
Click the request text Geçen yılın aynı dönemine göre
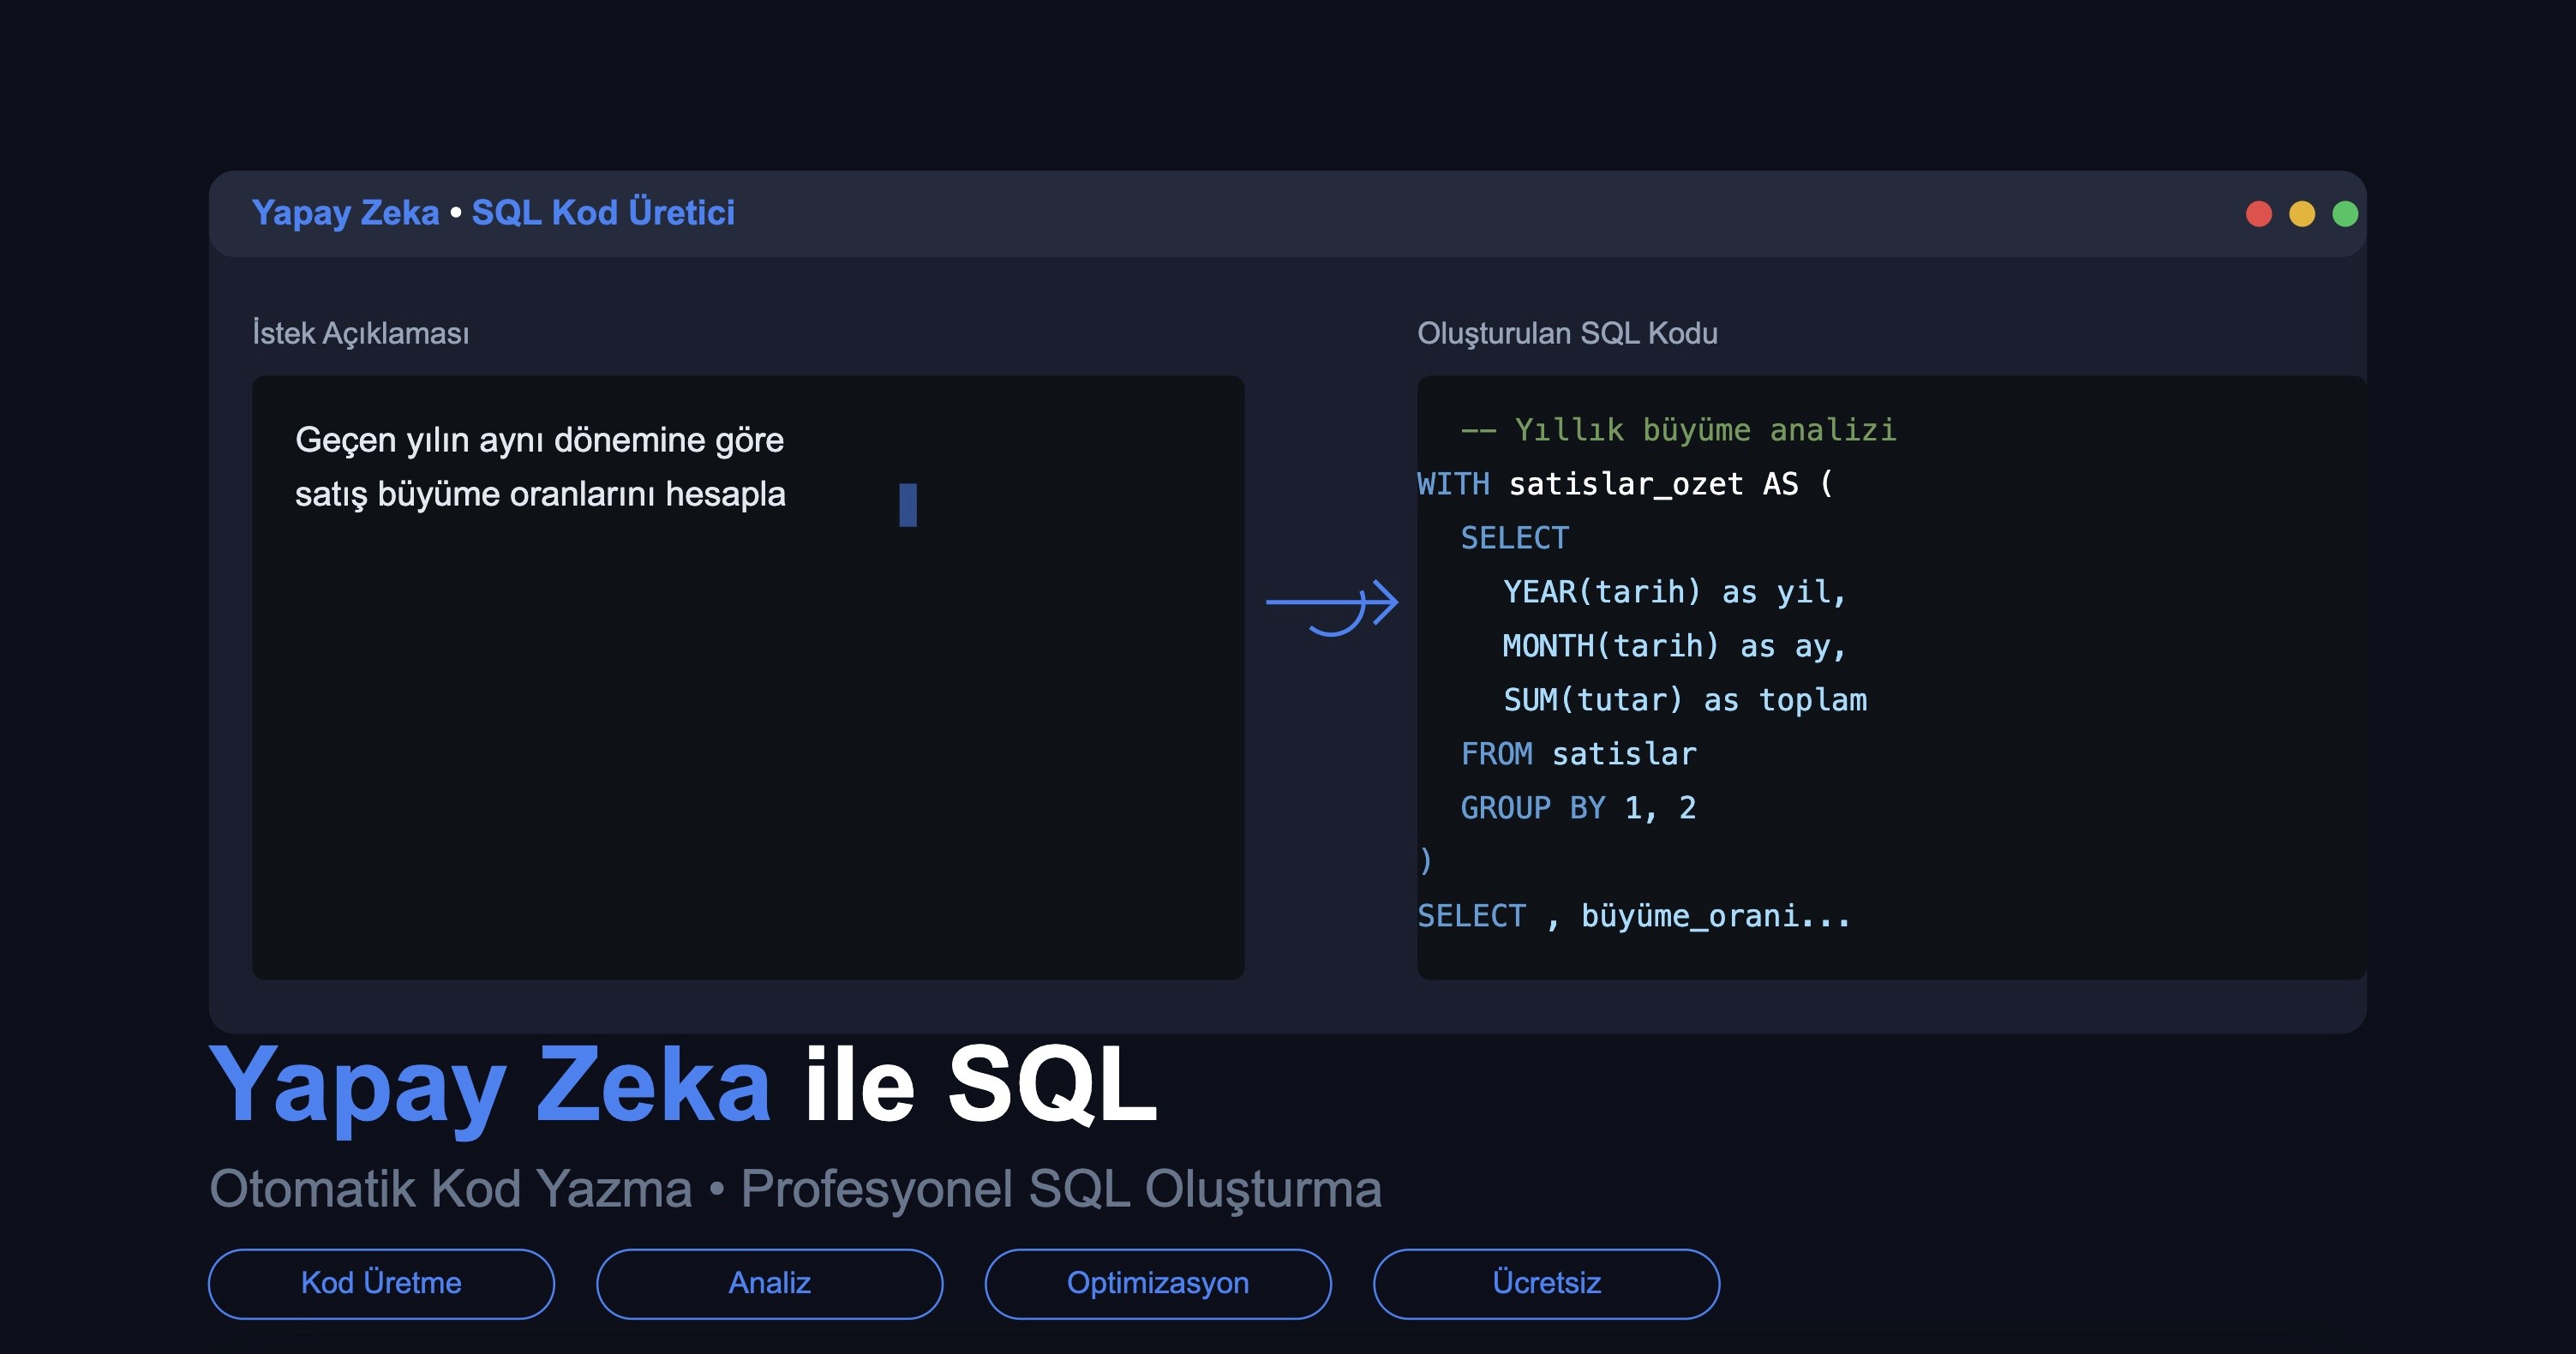pyautogui.click(x=539, y=441)
